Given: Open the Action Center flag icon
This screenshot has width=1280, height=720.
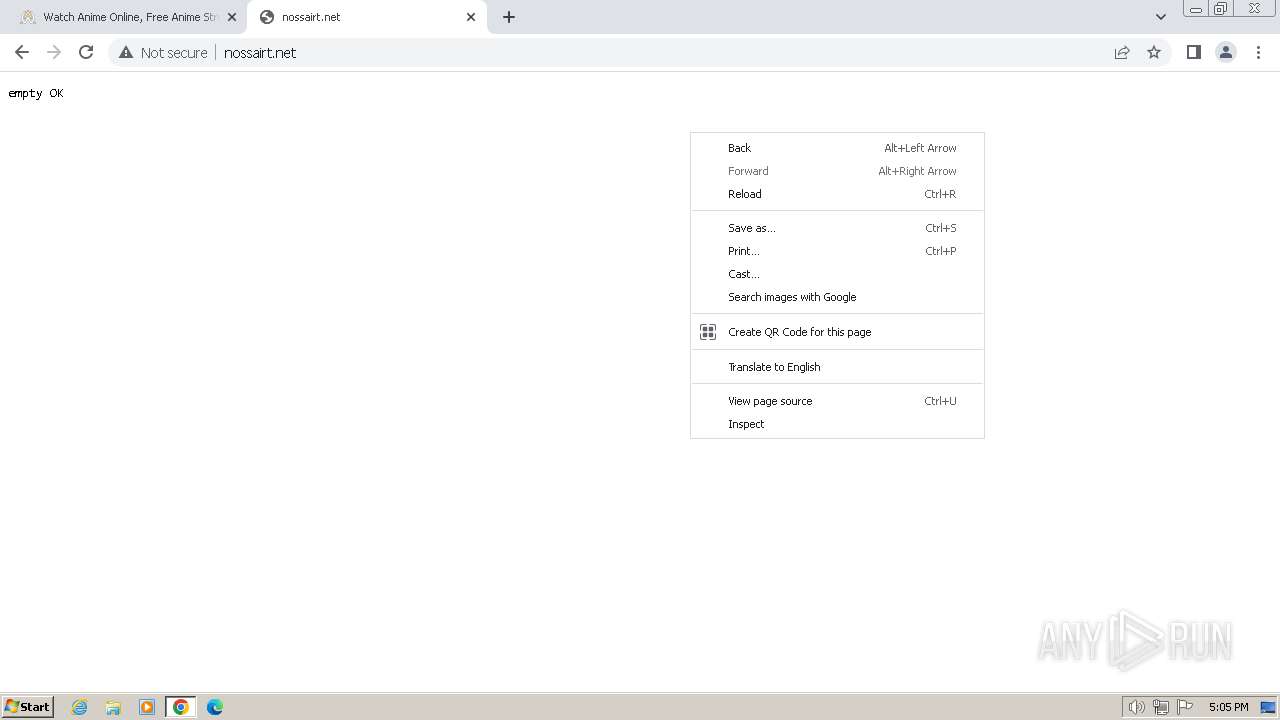Looking at the screenshot, I should pos(1185,707).
